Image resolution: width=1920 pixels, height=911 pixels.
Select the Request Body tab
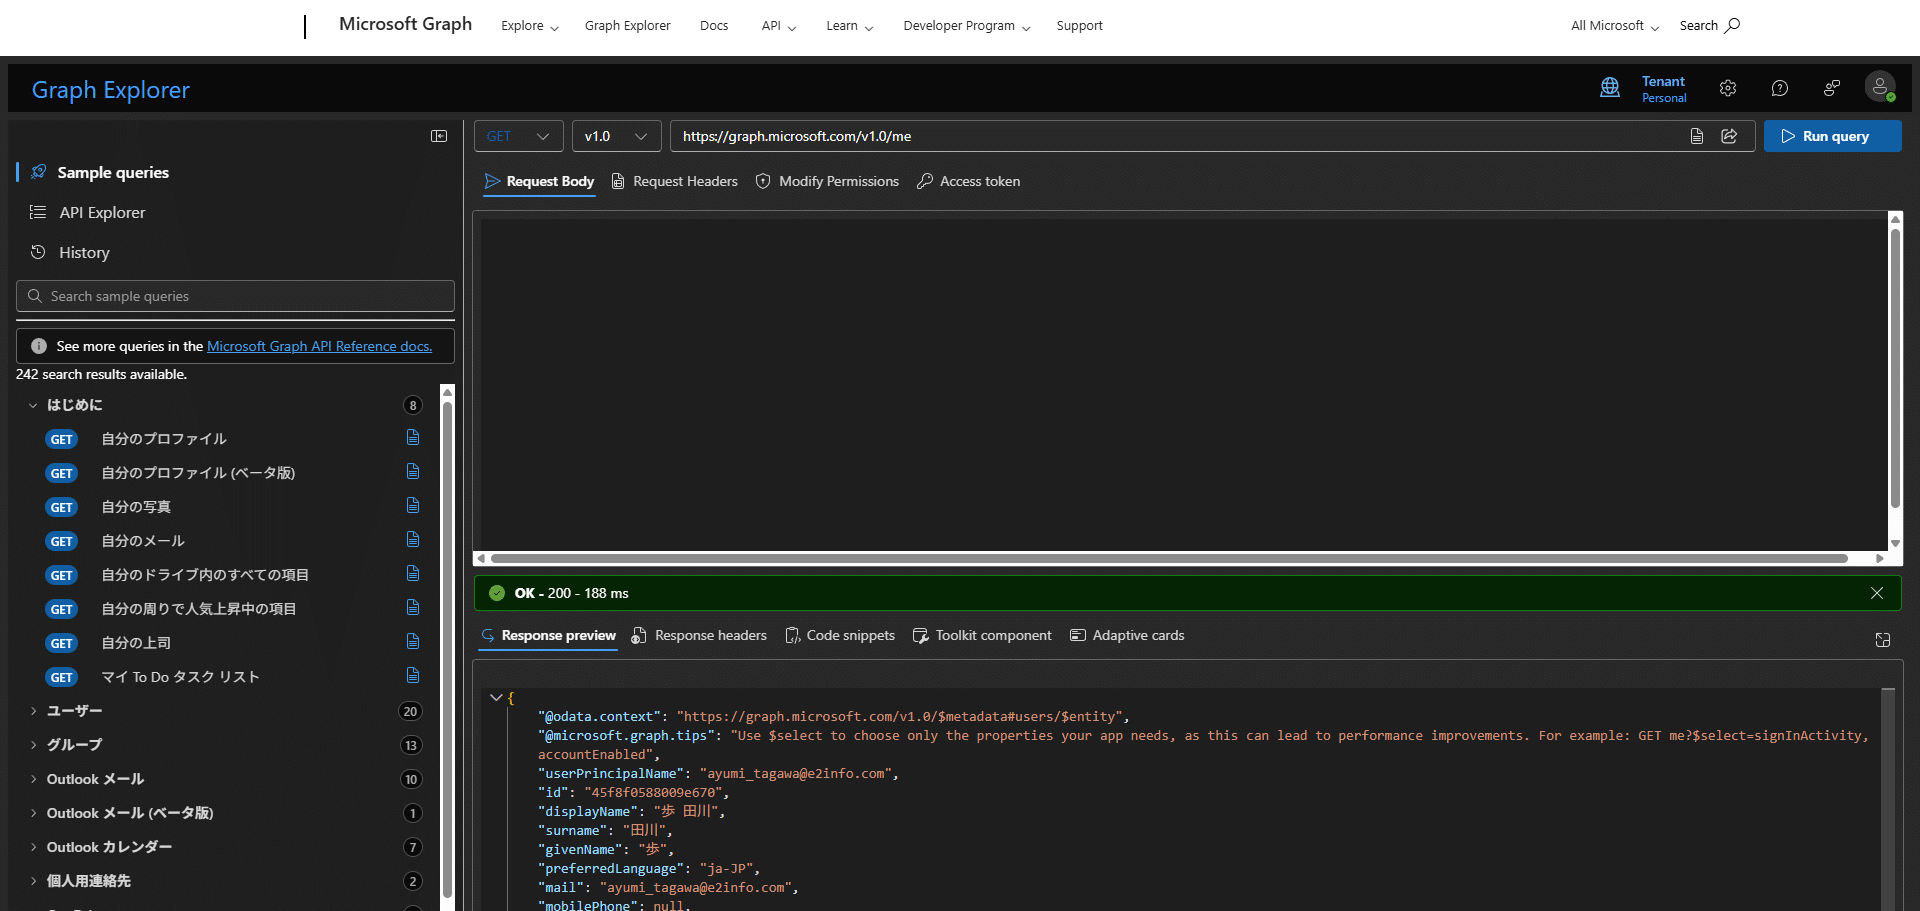pos(539,181)
